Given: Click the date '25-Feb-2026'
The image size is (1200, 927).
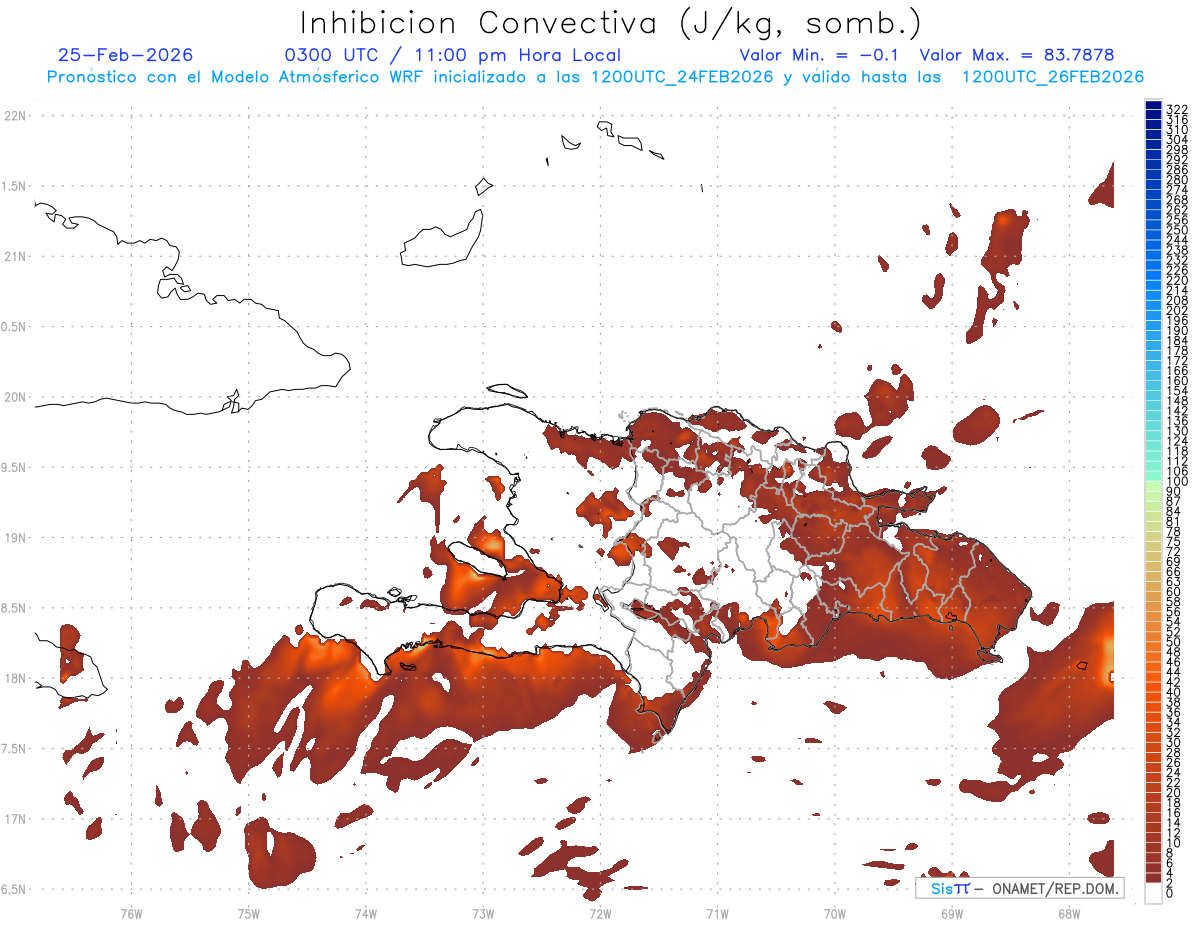Looking at the screenshot, I should tap(126, 55).
